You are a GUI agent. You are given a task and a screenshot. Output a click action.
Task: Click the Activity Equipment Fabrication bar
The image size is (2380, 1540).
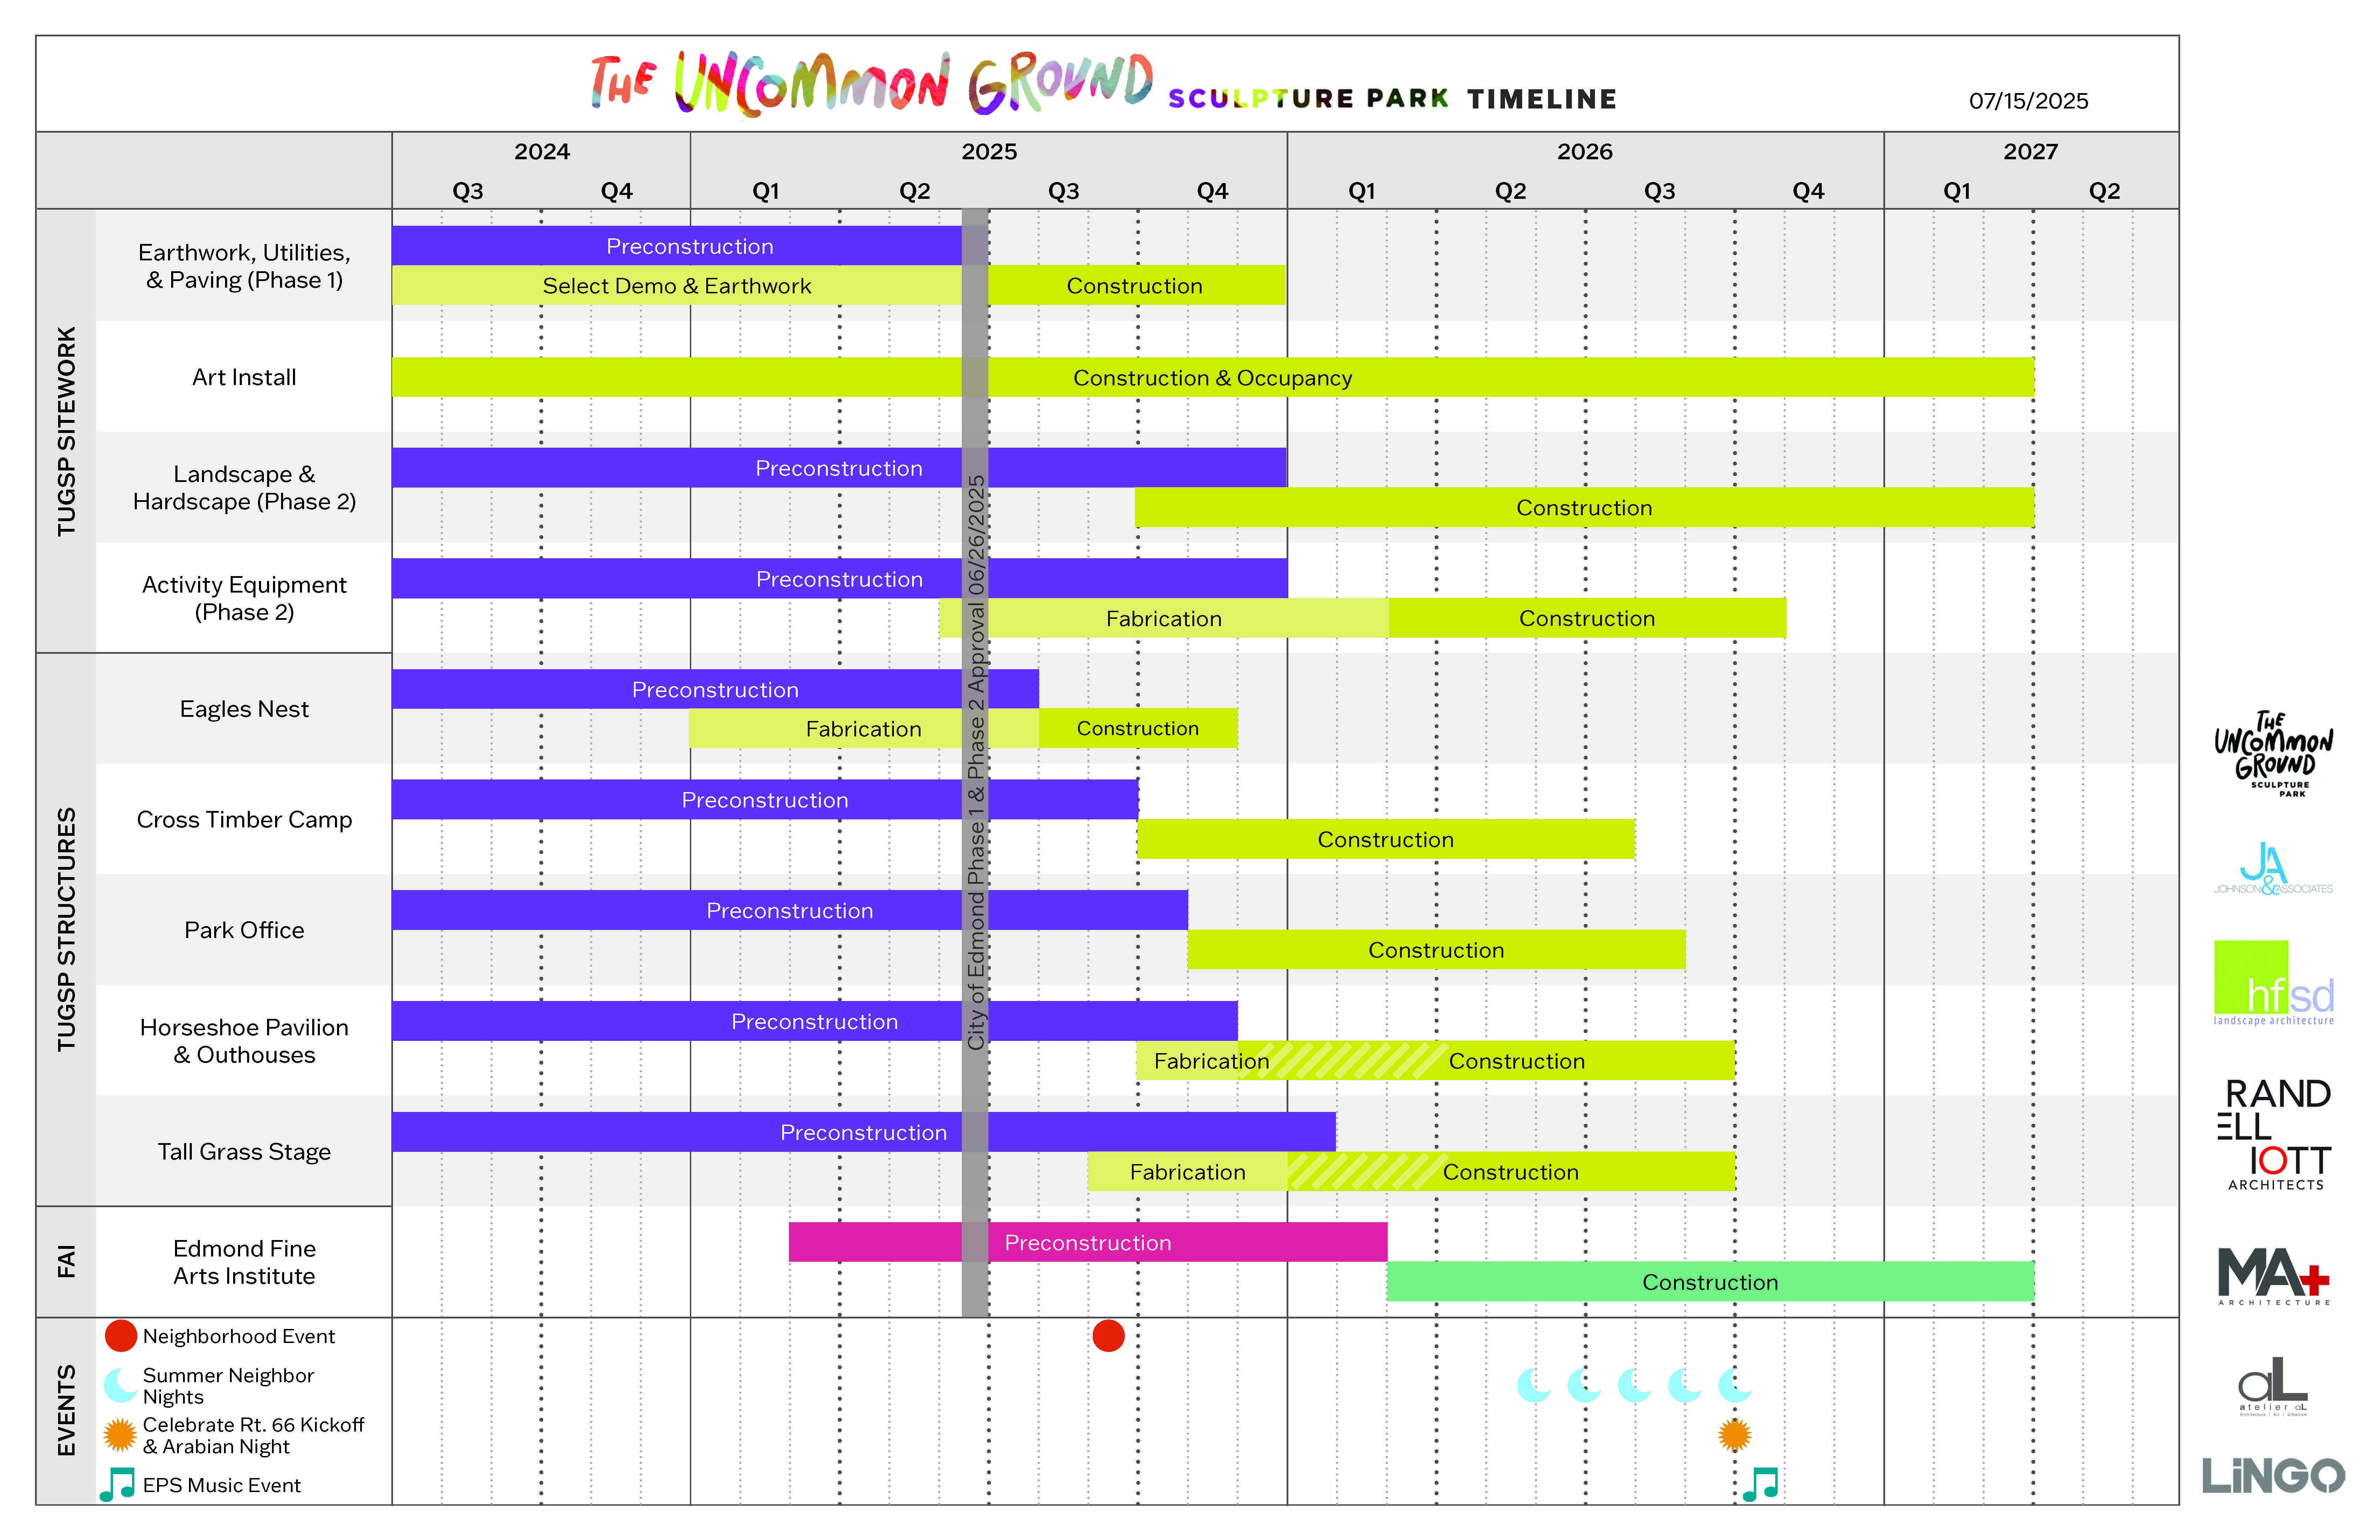(1164, 618)
